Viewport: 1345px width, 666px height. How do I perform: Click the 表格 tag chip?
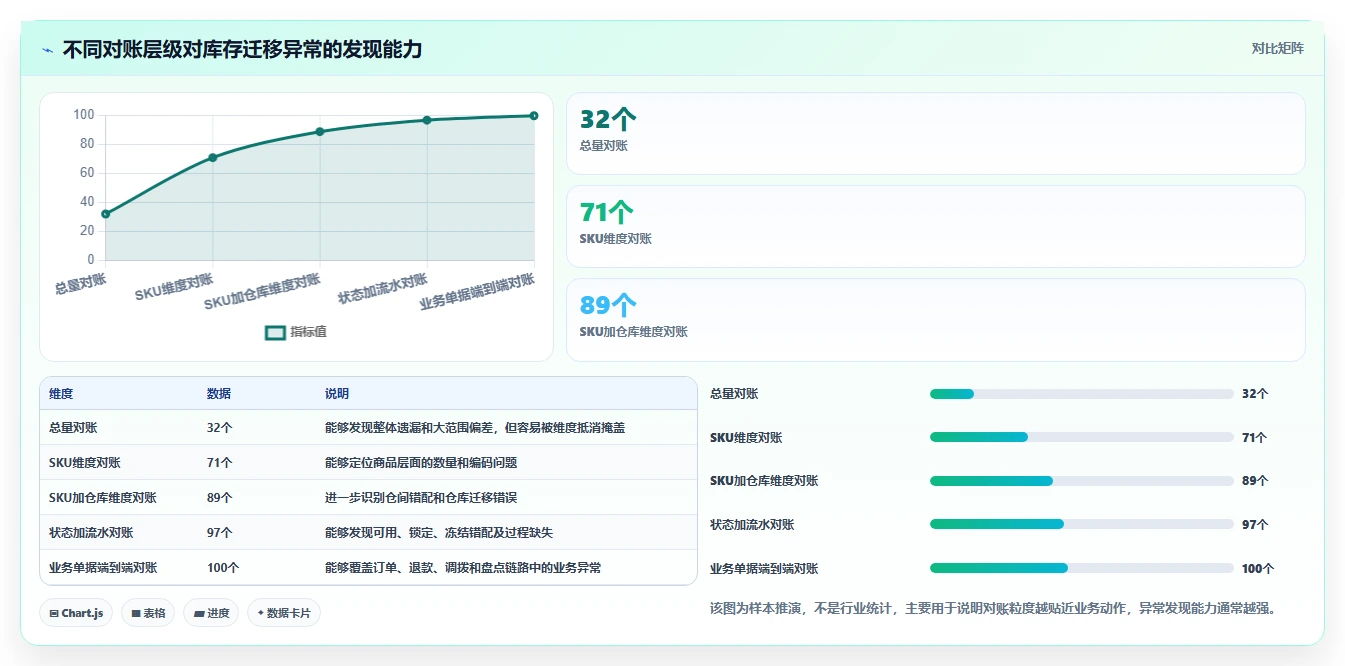click(x=148, y=613)
